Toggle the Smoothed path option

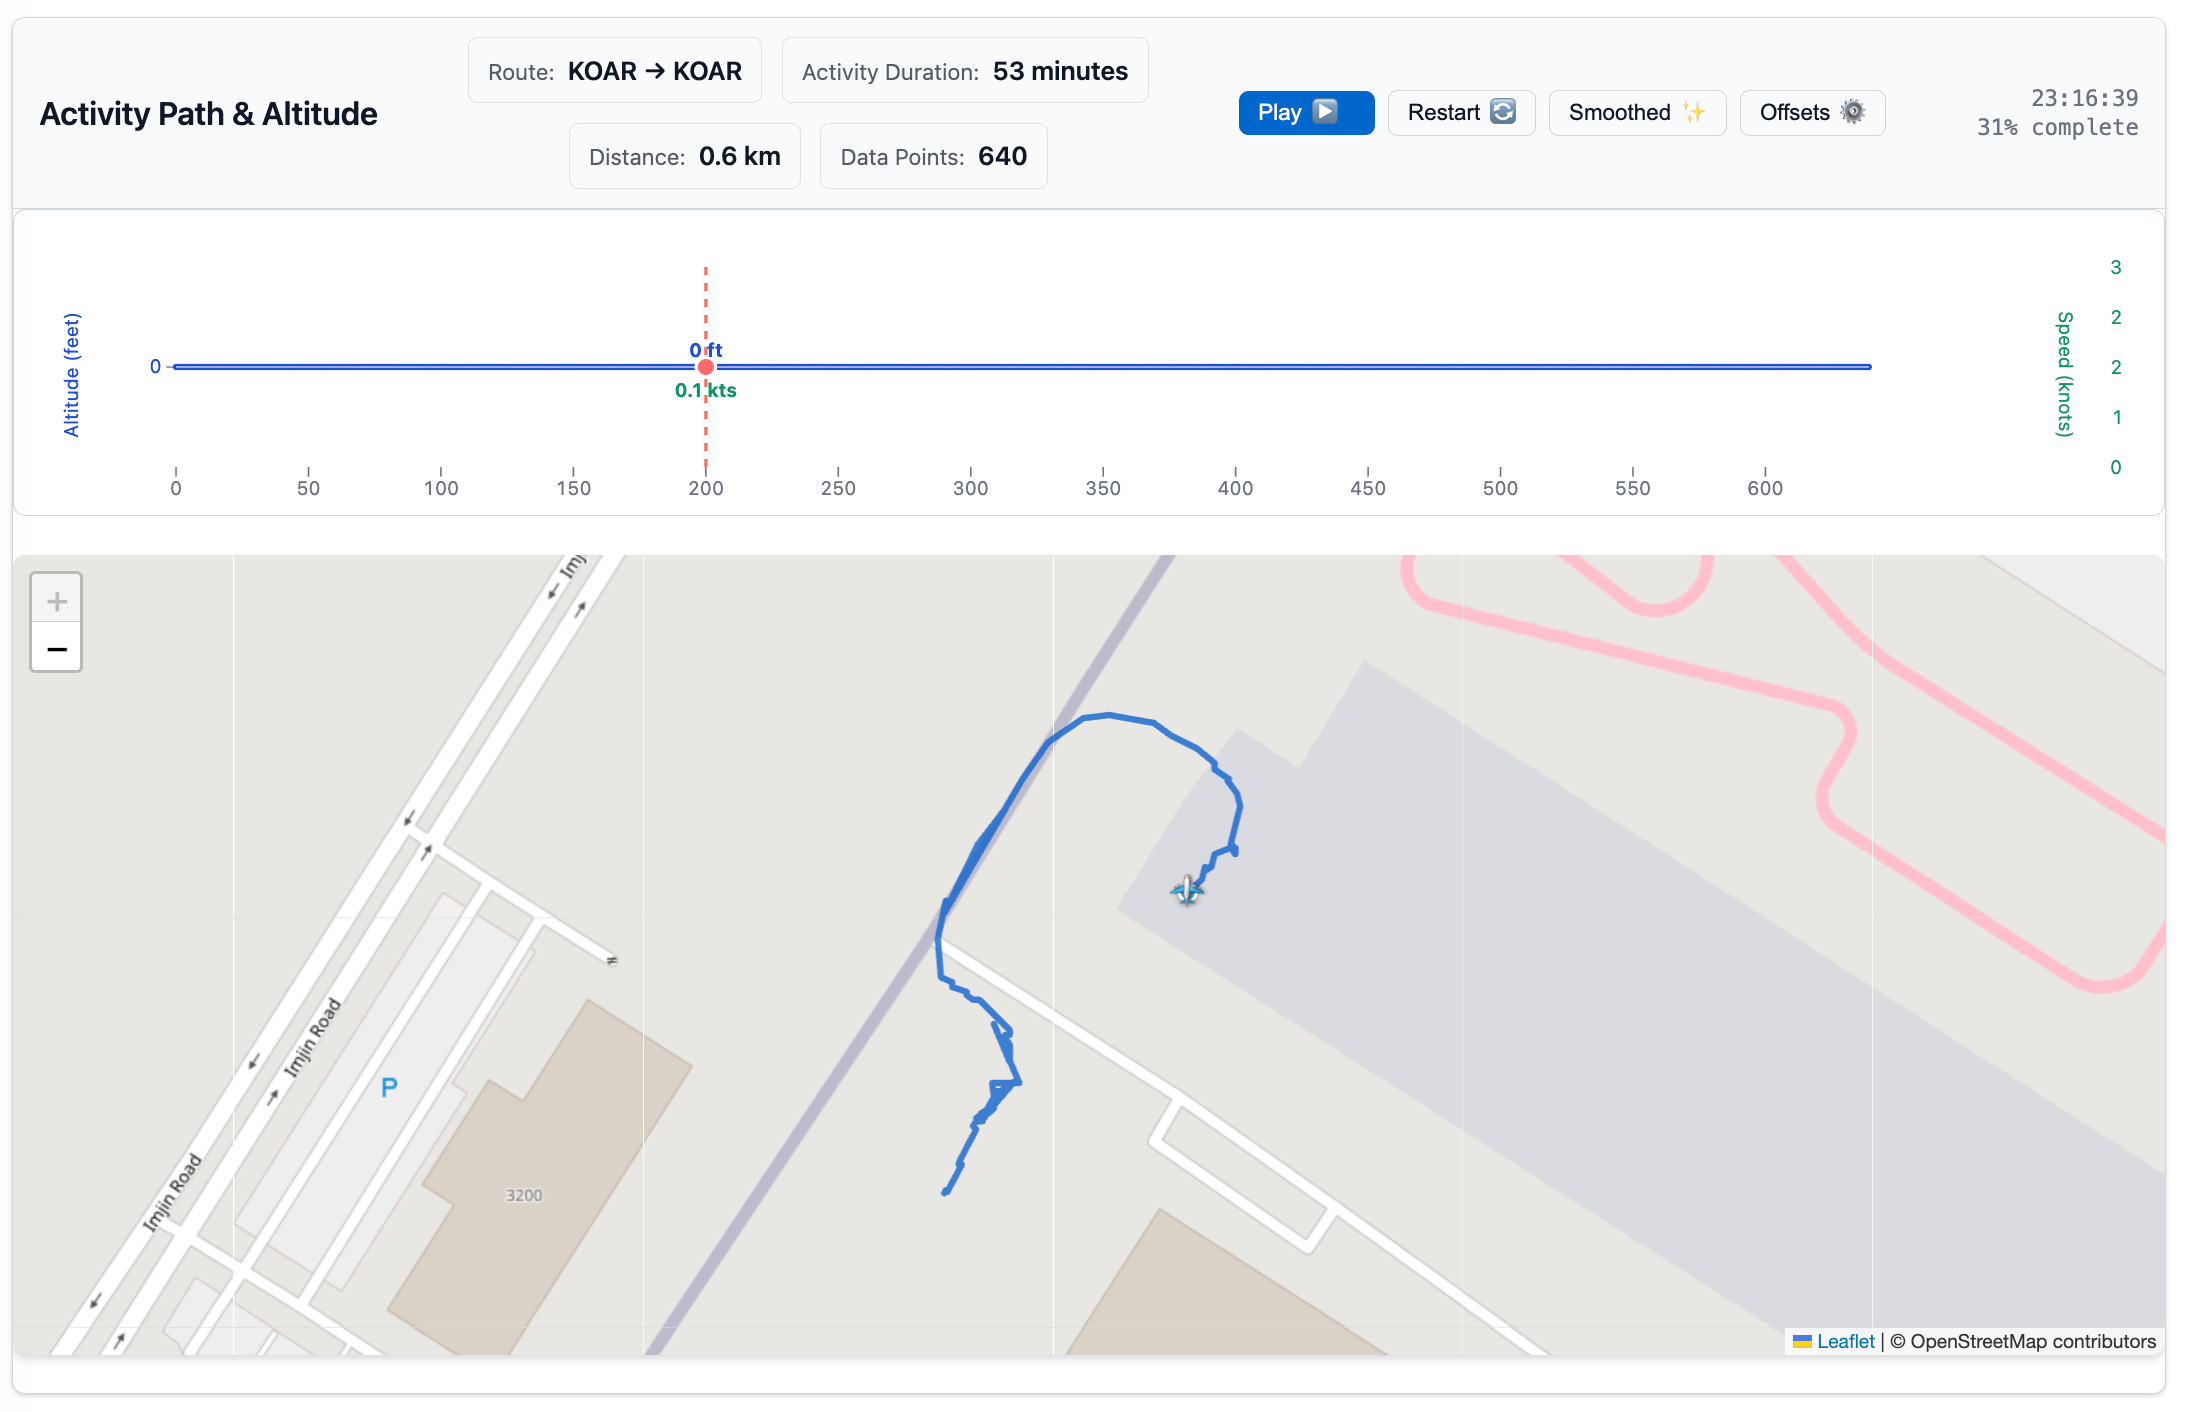coord(1636,112)
